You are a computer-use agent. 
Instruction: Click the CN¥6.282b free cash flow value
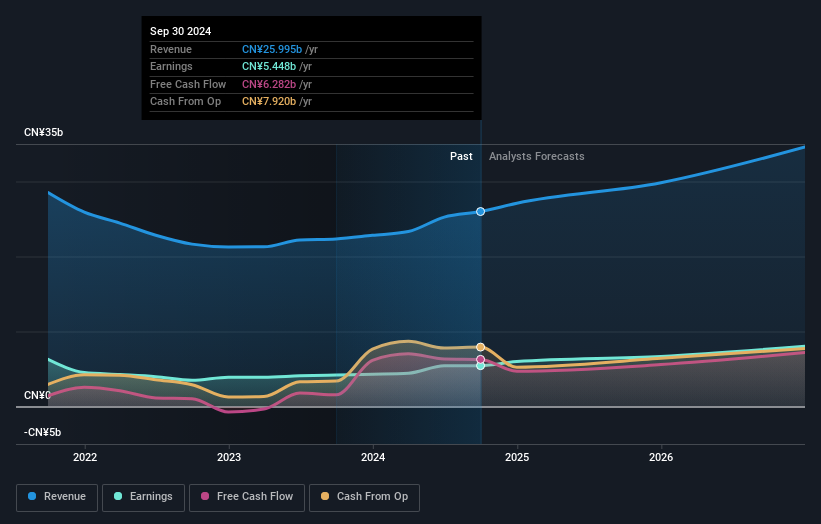(x=269, y=84)
